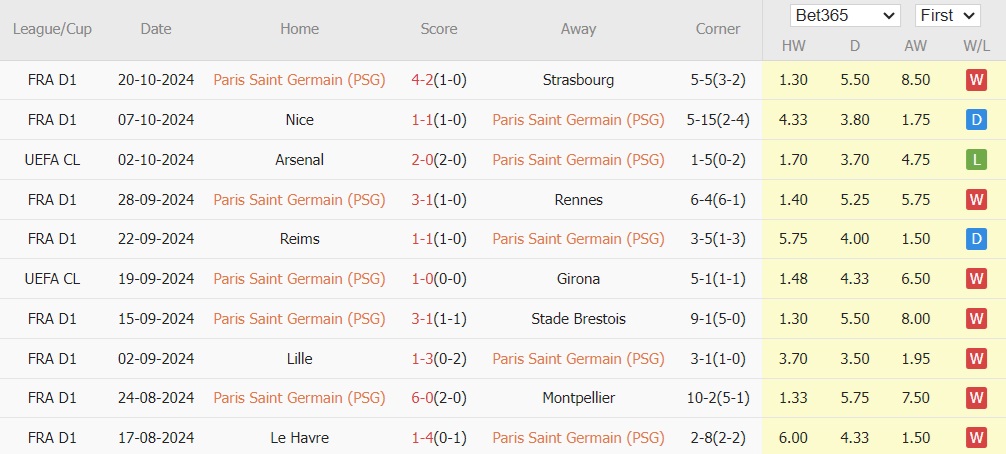Click the W badge in the Le Havre row
This screenshot has height=454, width=1006.
tap(976, 438)
